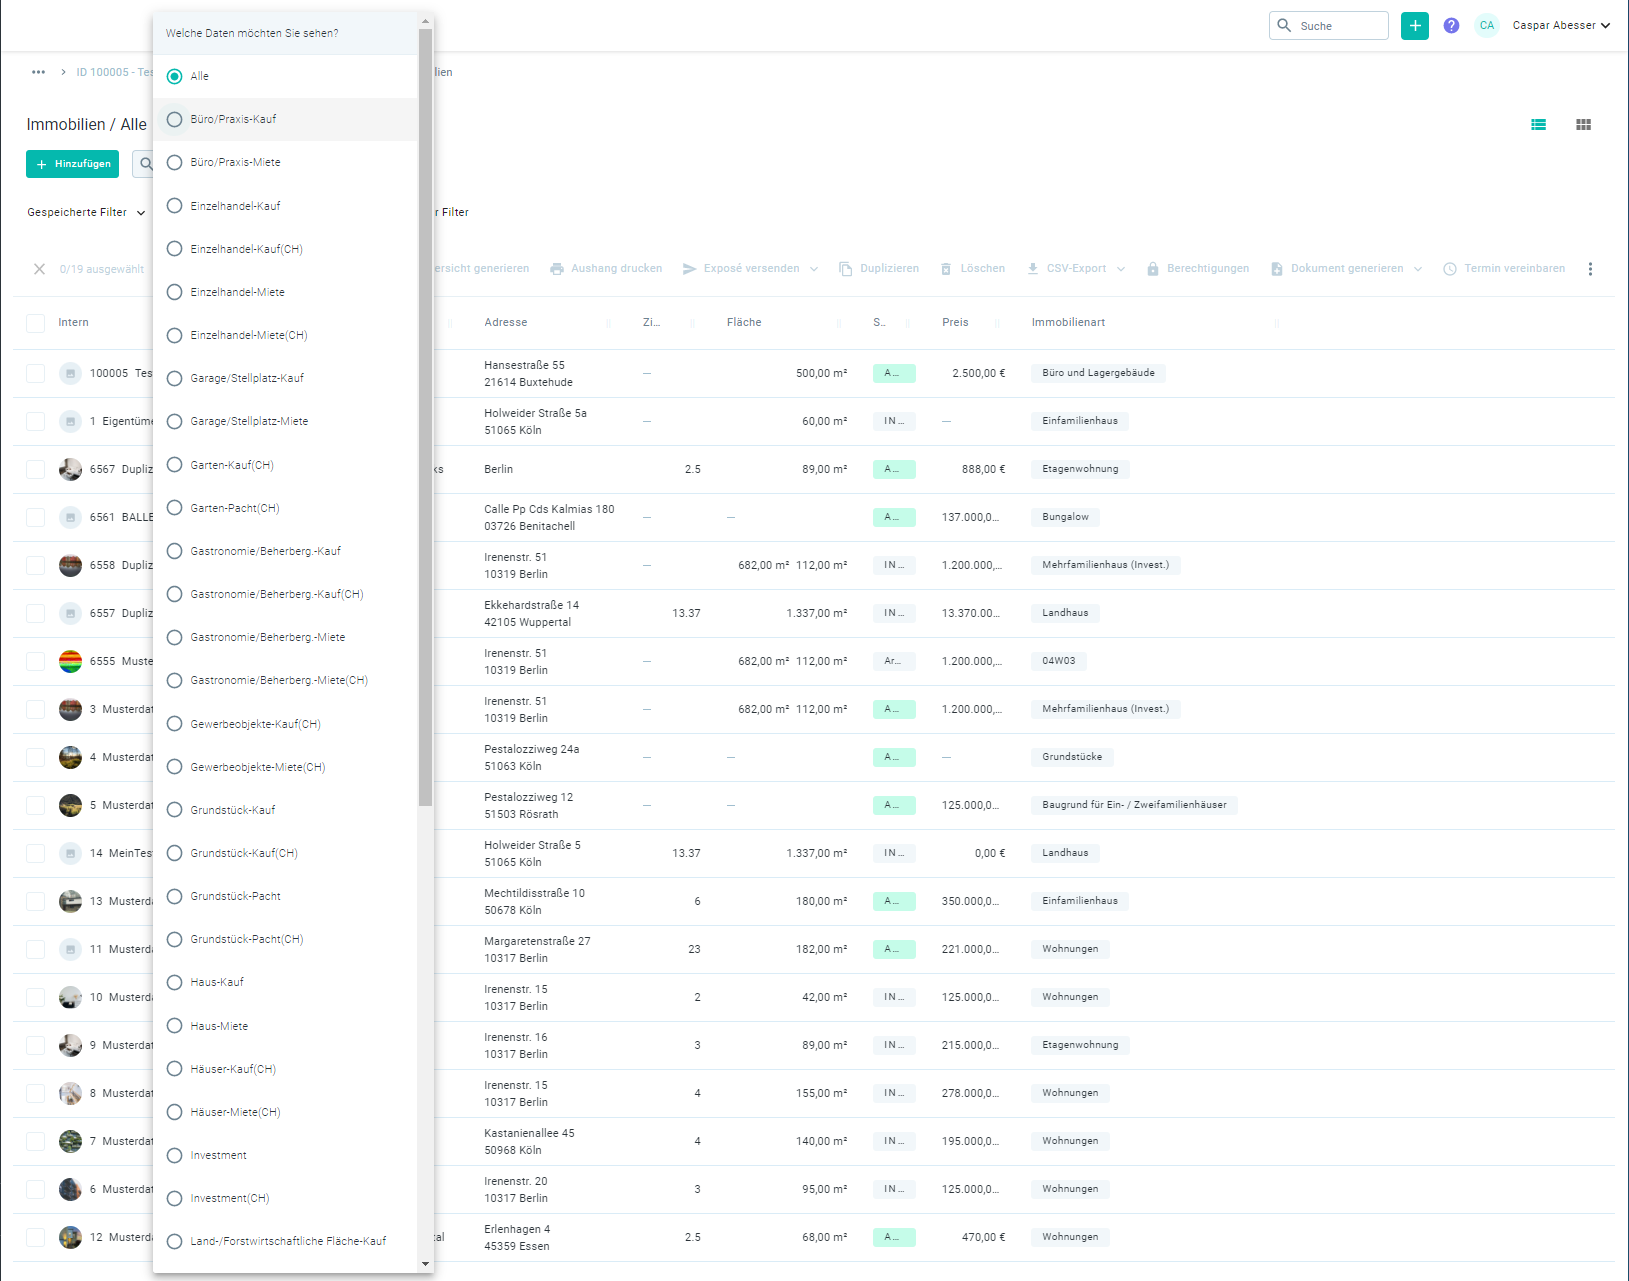Select Haus-Miete radio option
The image size is (1629, 1281).
pos(174,1026)
